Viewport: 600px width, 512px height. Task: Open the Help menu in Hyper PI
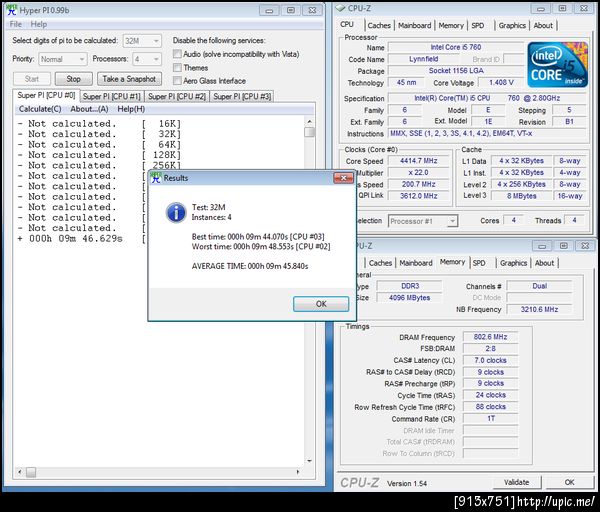pyautogui.click(x=39, y=24)
